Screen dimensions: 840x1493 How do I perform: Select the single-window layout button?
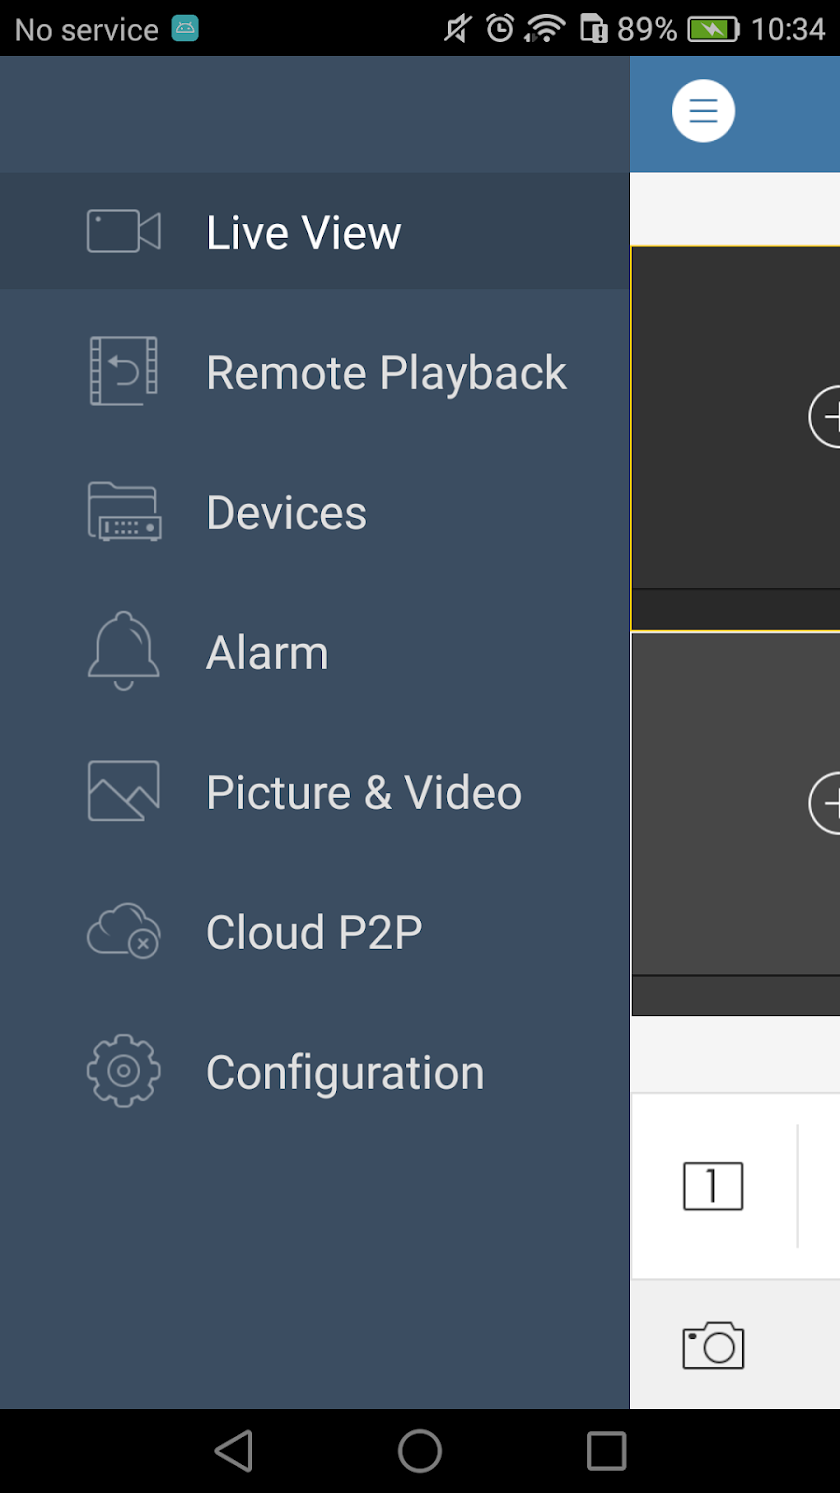713,1186
